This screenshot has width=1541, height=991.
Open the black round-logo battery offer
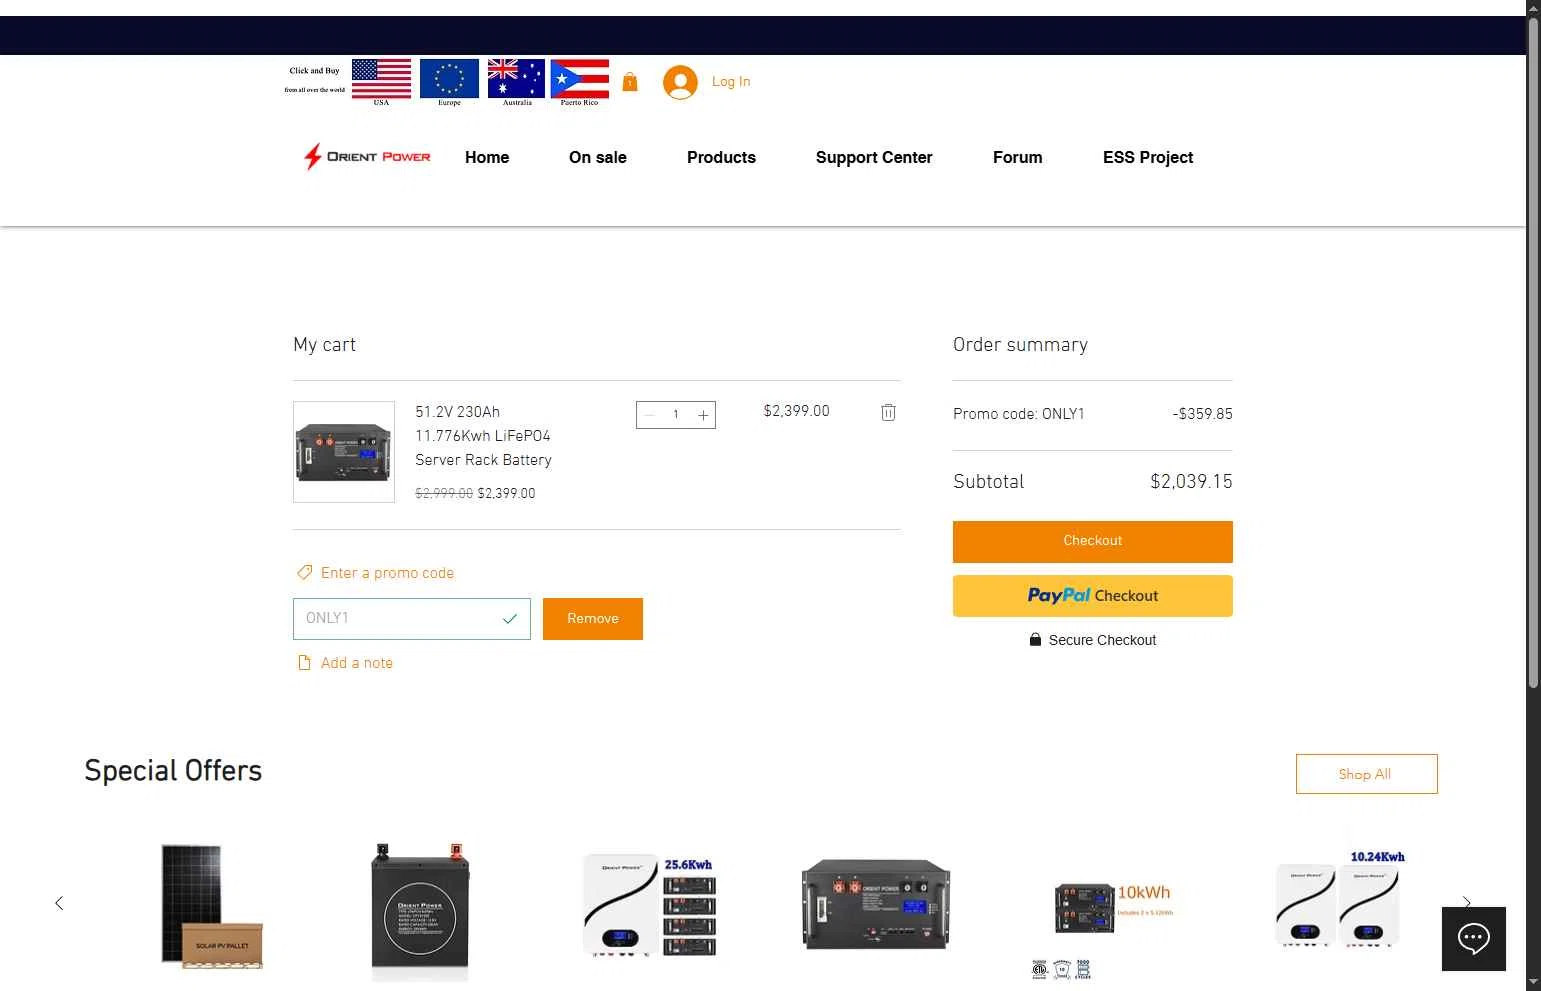420,911
